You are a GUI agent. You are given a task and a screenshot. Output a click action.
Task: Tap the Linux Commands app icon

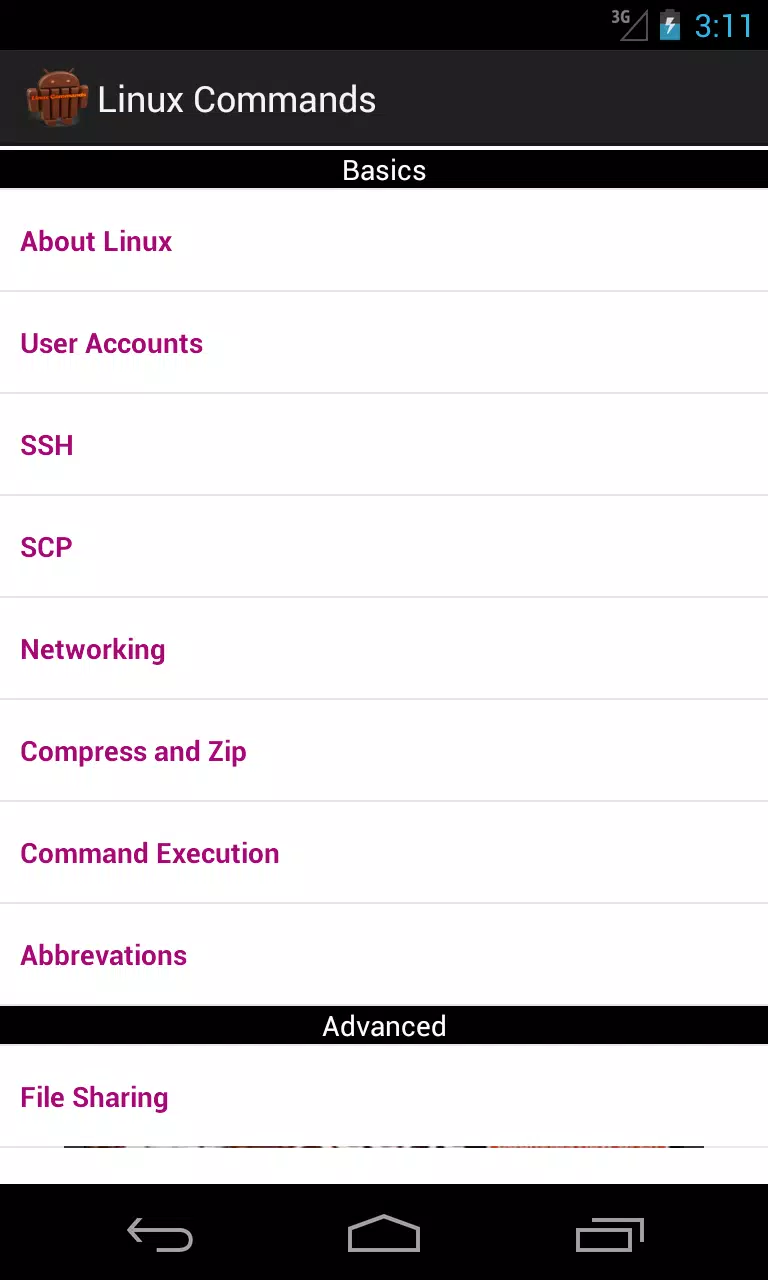coord(56,99)
